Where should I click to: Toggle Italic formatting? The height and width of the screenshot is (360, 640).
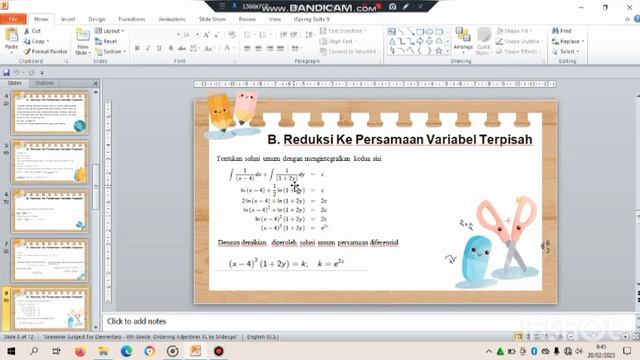click(148, 48)
